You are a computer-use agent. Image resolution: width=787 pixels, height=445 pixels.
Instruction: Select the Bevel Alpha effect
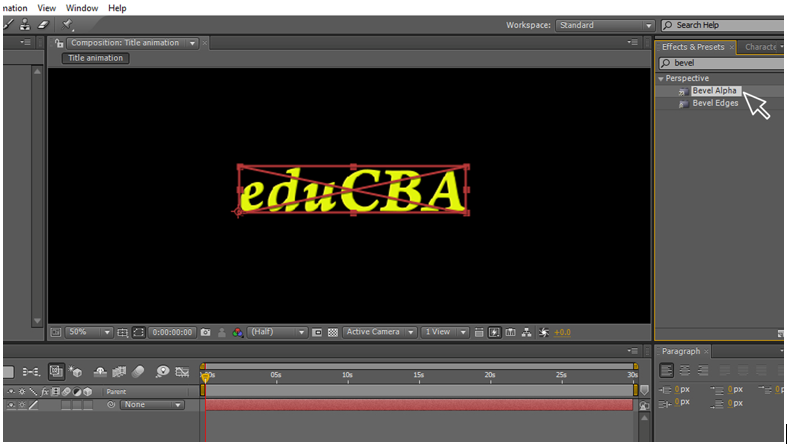pyautogui.click(x=714, y=91)
